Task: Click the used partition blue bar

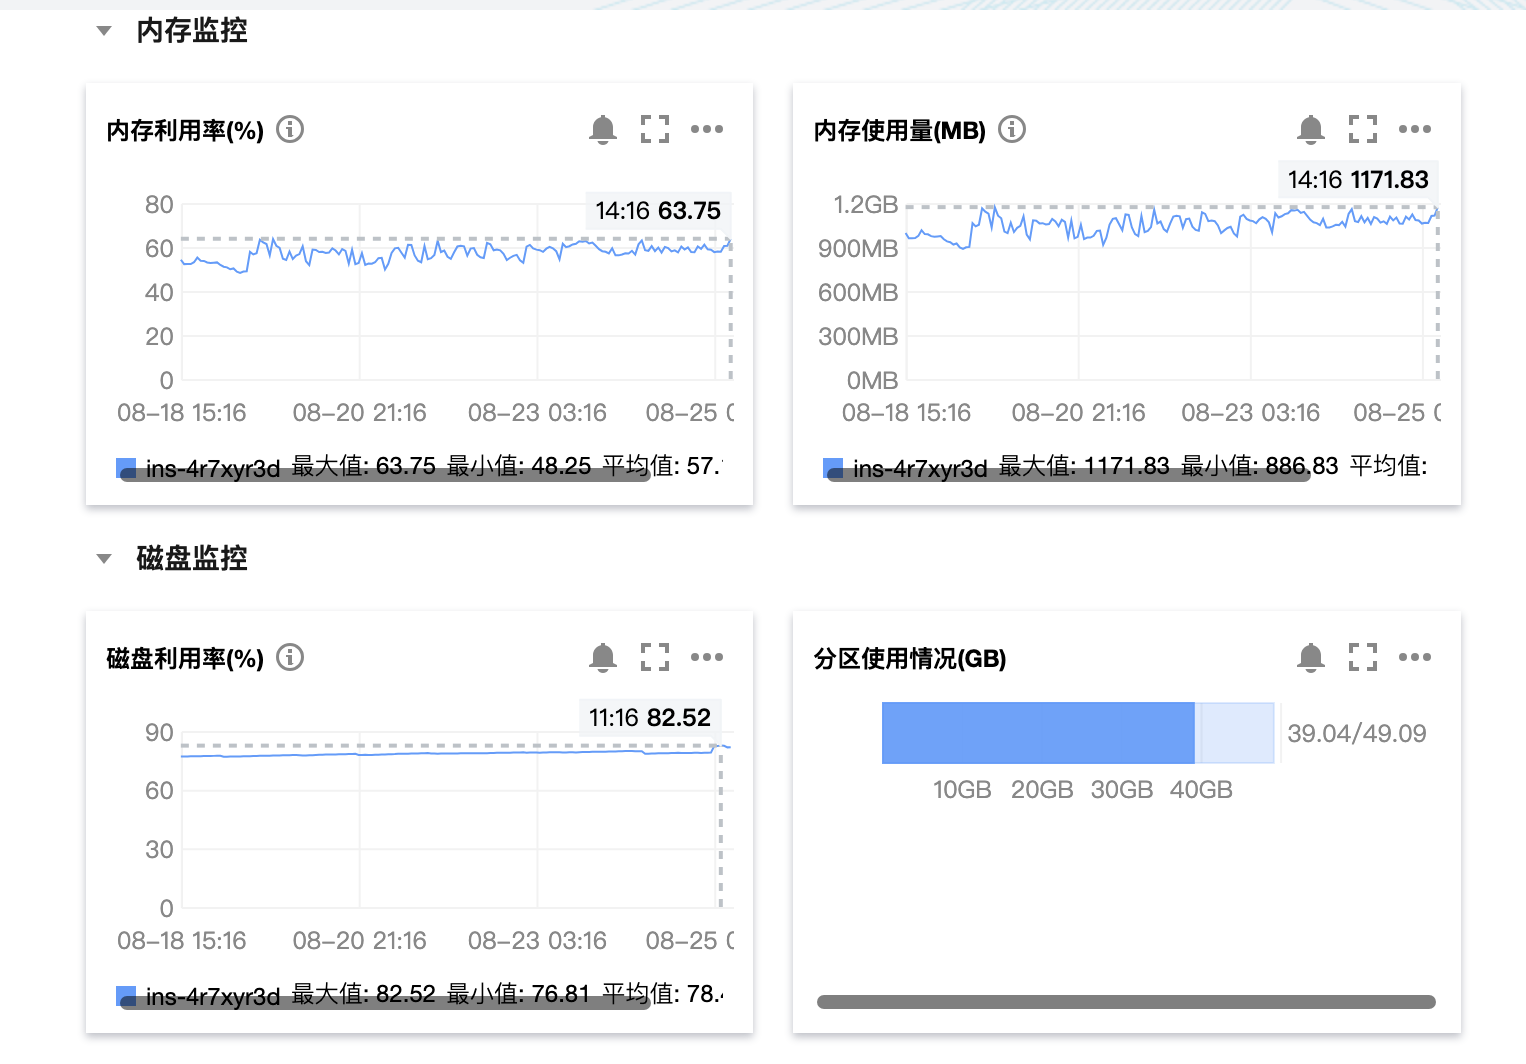Action: tap(1038, 733)
